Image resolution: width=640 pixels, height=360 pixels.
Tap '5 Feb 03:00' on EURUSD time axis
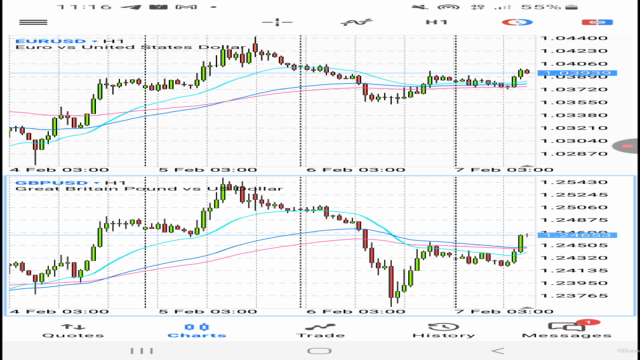208,169
